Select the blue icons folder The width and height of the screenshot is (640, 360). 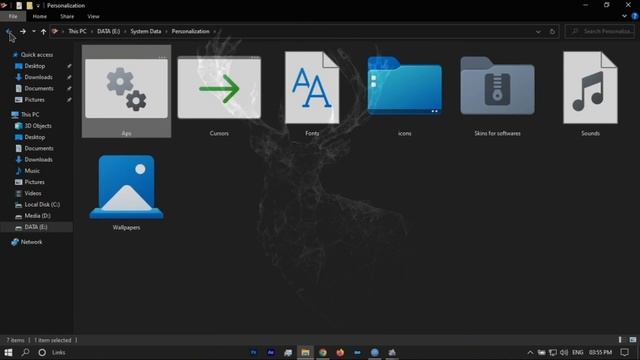(404, 86)
